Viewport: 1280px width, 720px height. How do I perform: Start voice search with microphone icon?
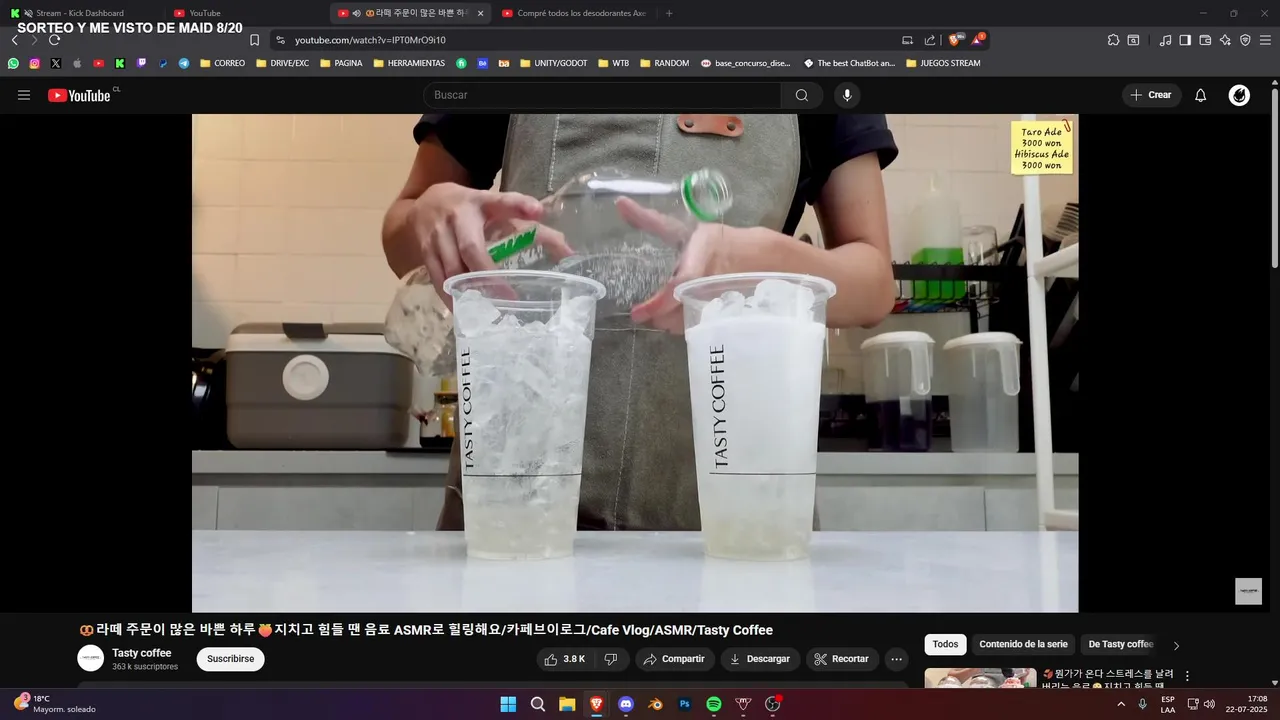point(847,95)
